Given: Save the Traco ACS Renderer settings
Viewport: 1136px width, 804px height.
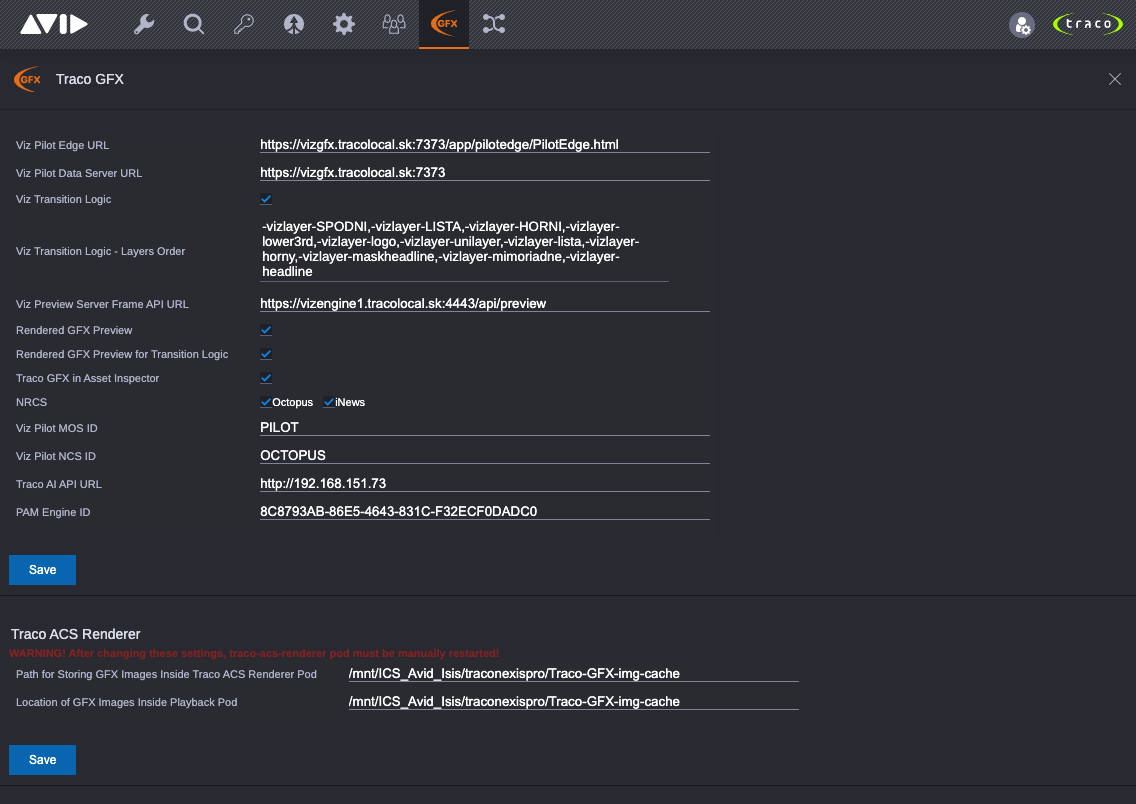Looking at the screenshot, I should pos(42,760).
